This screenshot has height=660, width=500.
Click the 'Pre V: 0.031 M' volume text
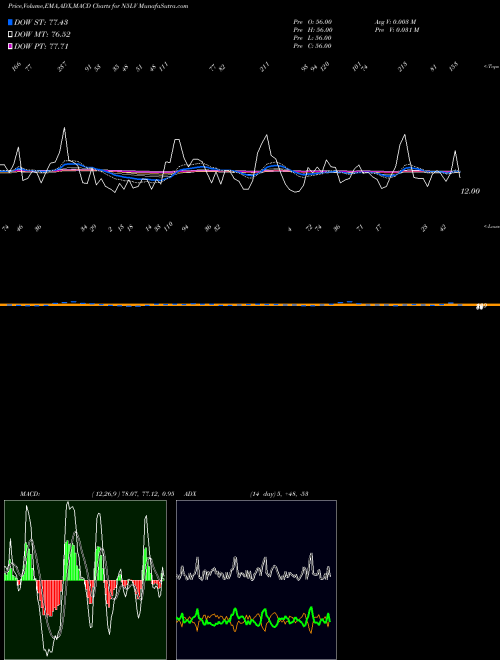[x=396, y=30]
